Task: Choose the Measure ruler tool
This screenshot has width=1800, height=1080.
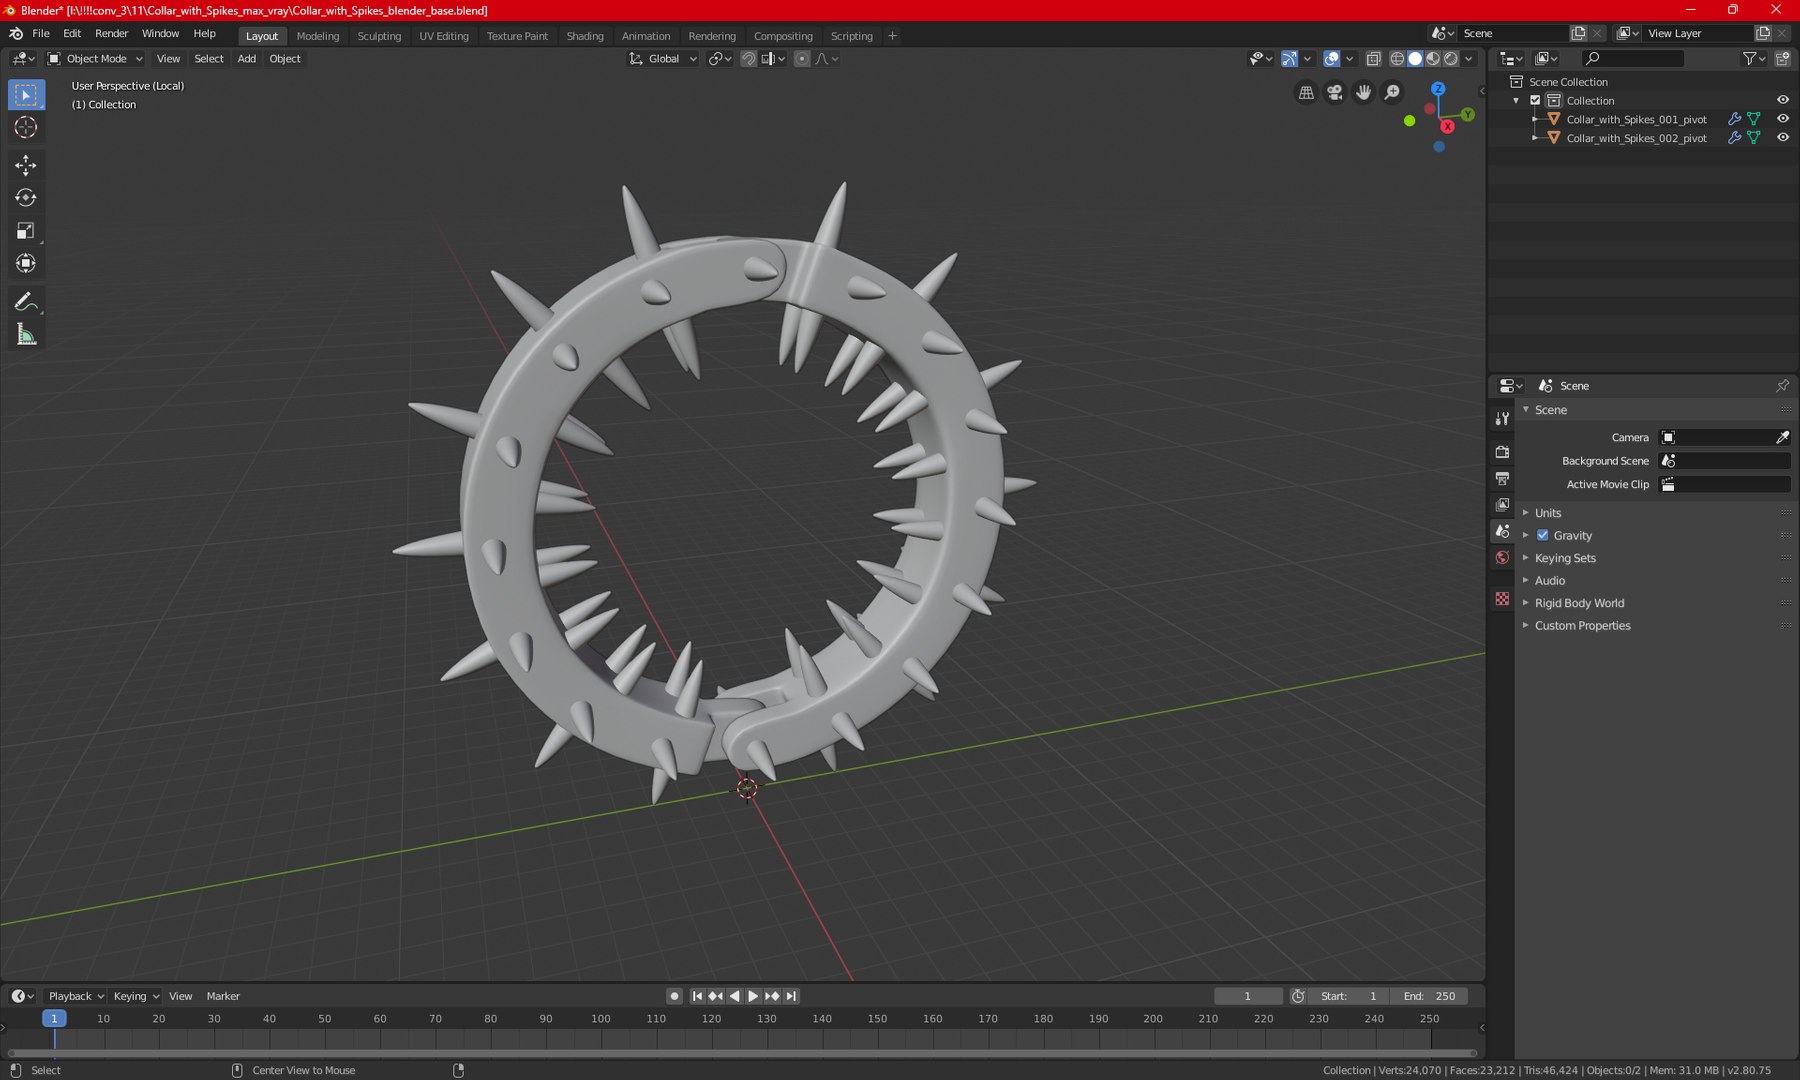Action: pyautogui.click(x=26, y=335)
